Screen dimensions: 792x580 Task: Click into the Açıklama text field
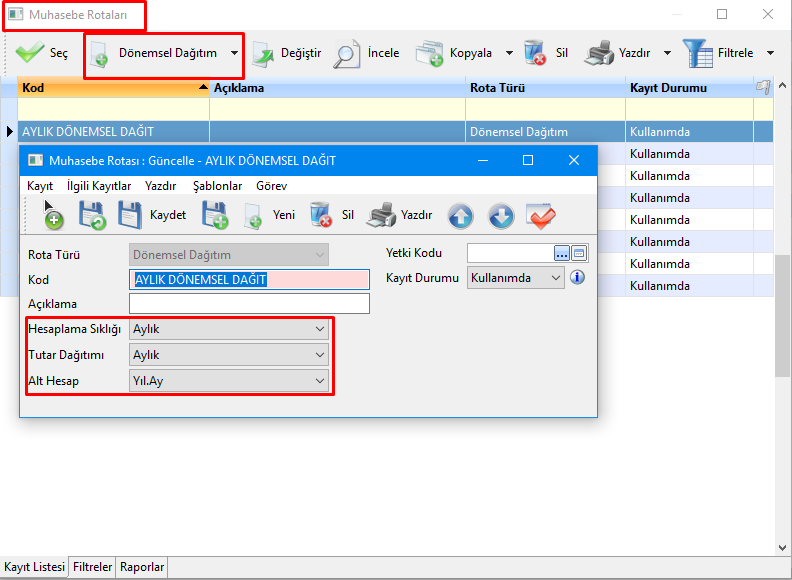(249, 304)
